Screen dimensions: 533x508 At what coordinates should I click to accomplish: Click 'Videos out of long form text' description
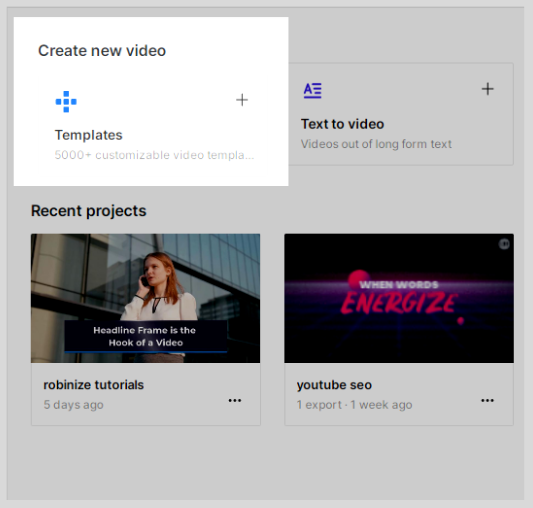tap(376, 144)
